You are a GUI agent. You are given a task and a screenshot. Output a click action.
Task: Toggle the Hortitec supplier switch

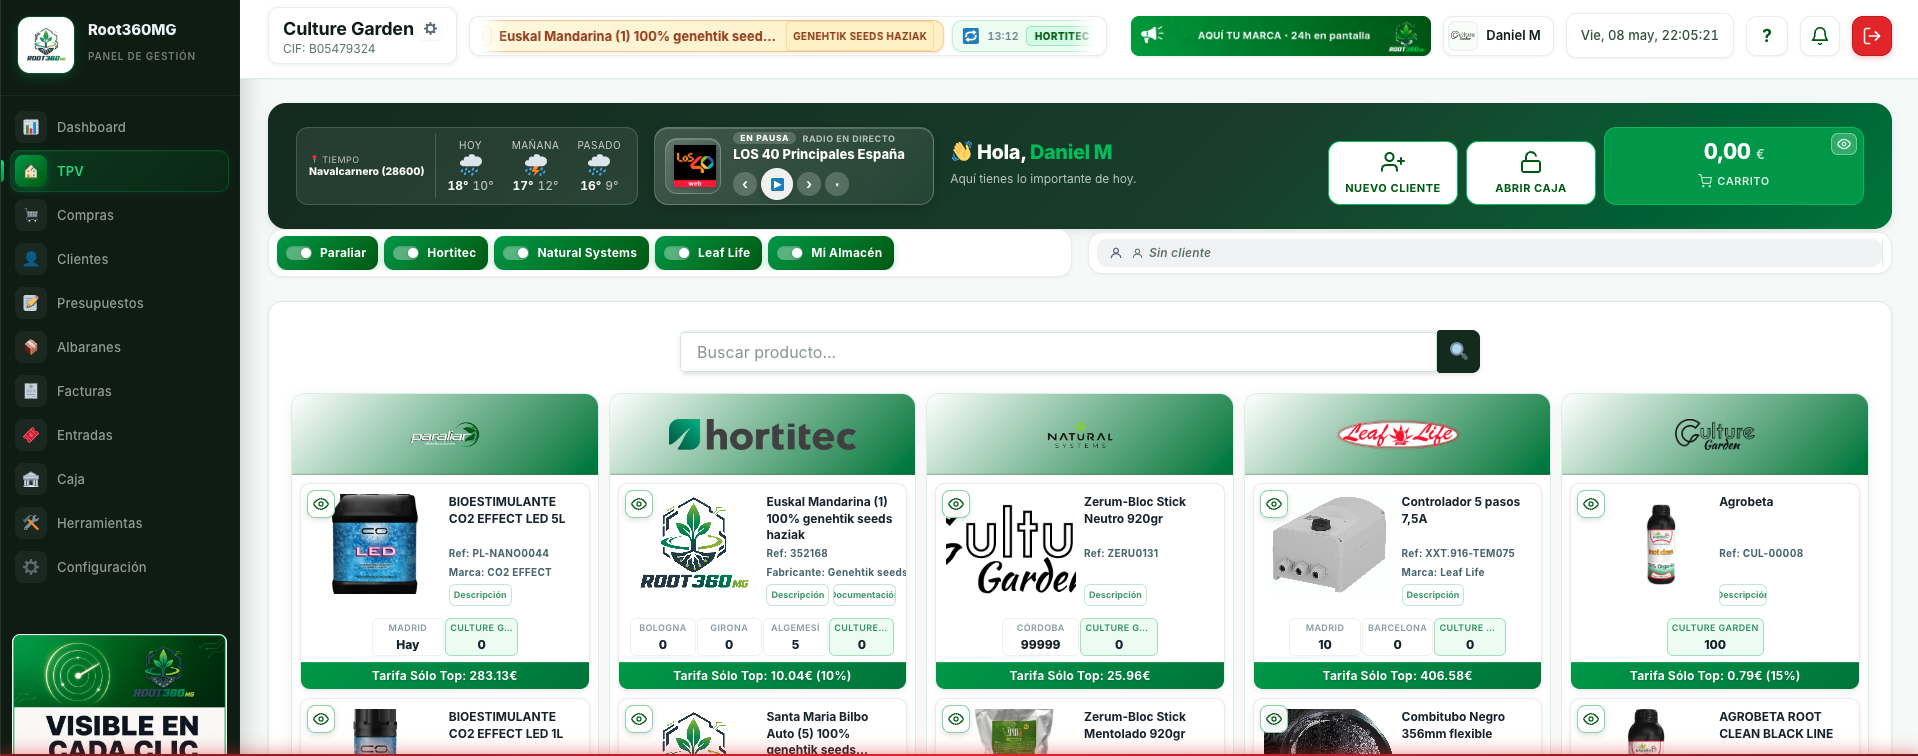pyautogui.click(x=406, y=253)
